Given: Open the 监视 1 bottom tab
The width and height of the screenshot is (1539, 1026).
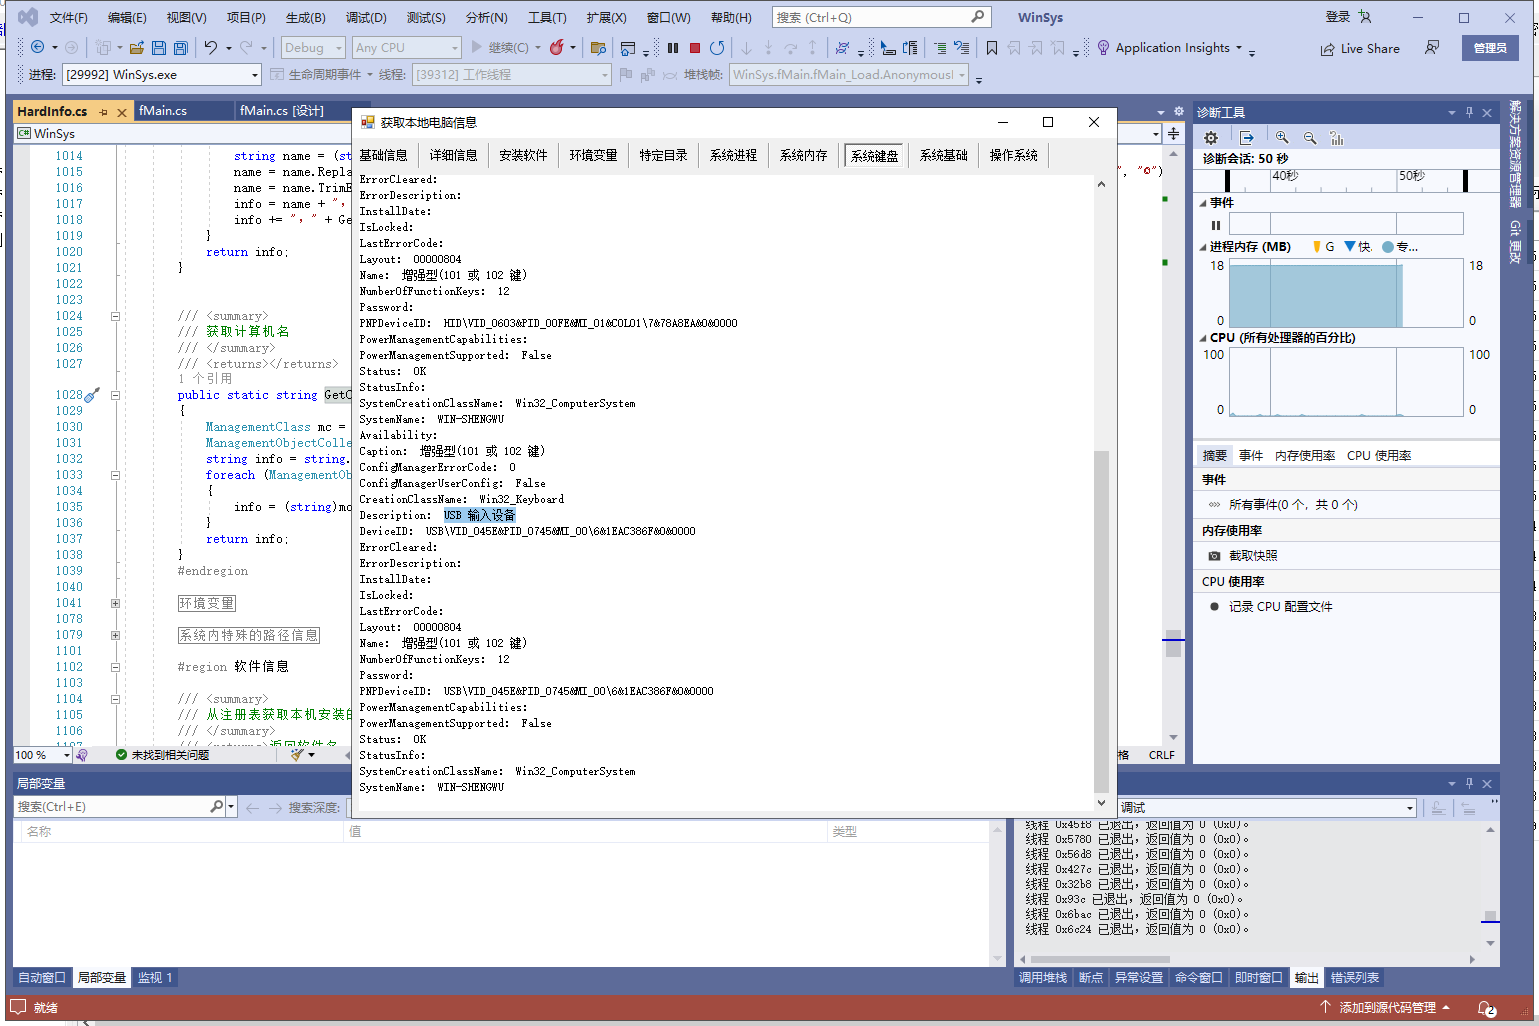Looking at the screenshot, I should [x=155, y=978].
